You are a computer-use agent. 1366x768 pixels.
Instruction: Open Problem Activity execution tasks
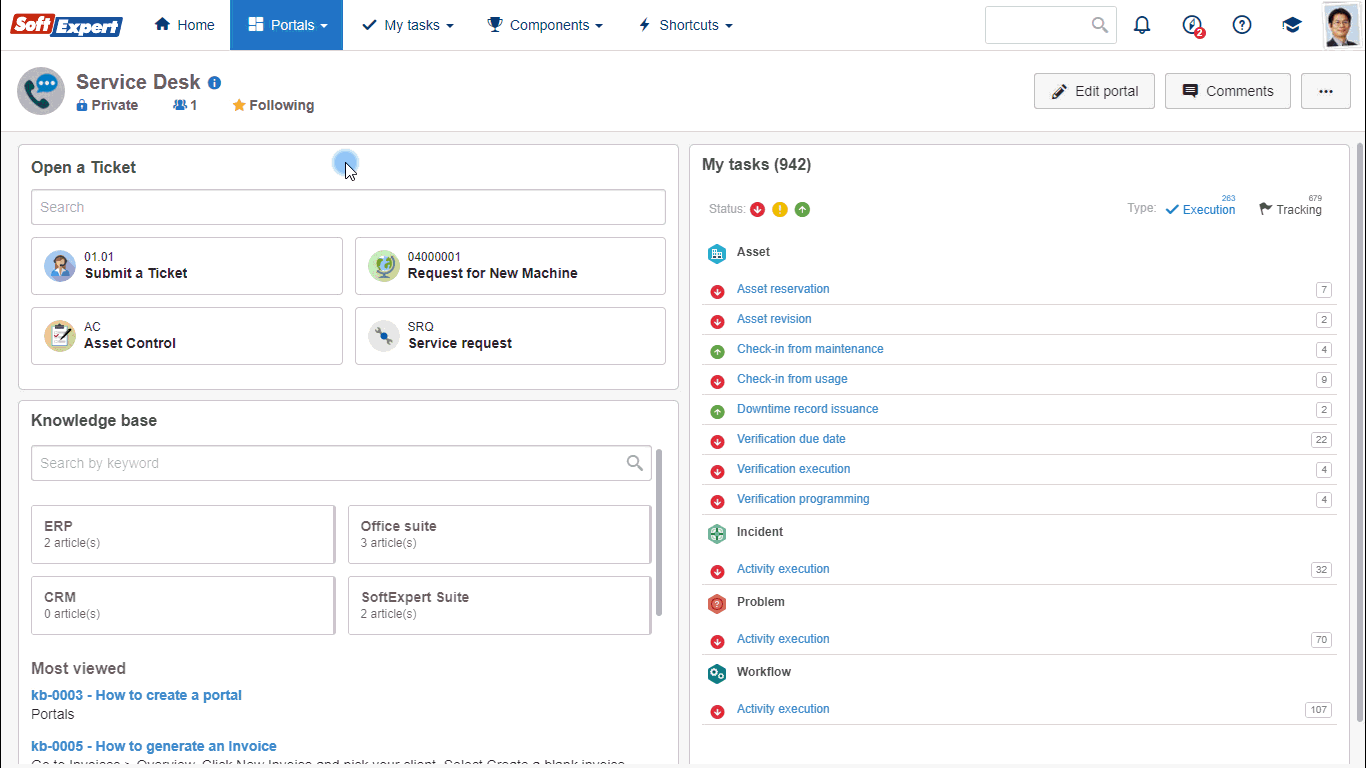[783, 639]
